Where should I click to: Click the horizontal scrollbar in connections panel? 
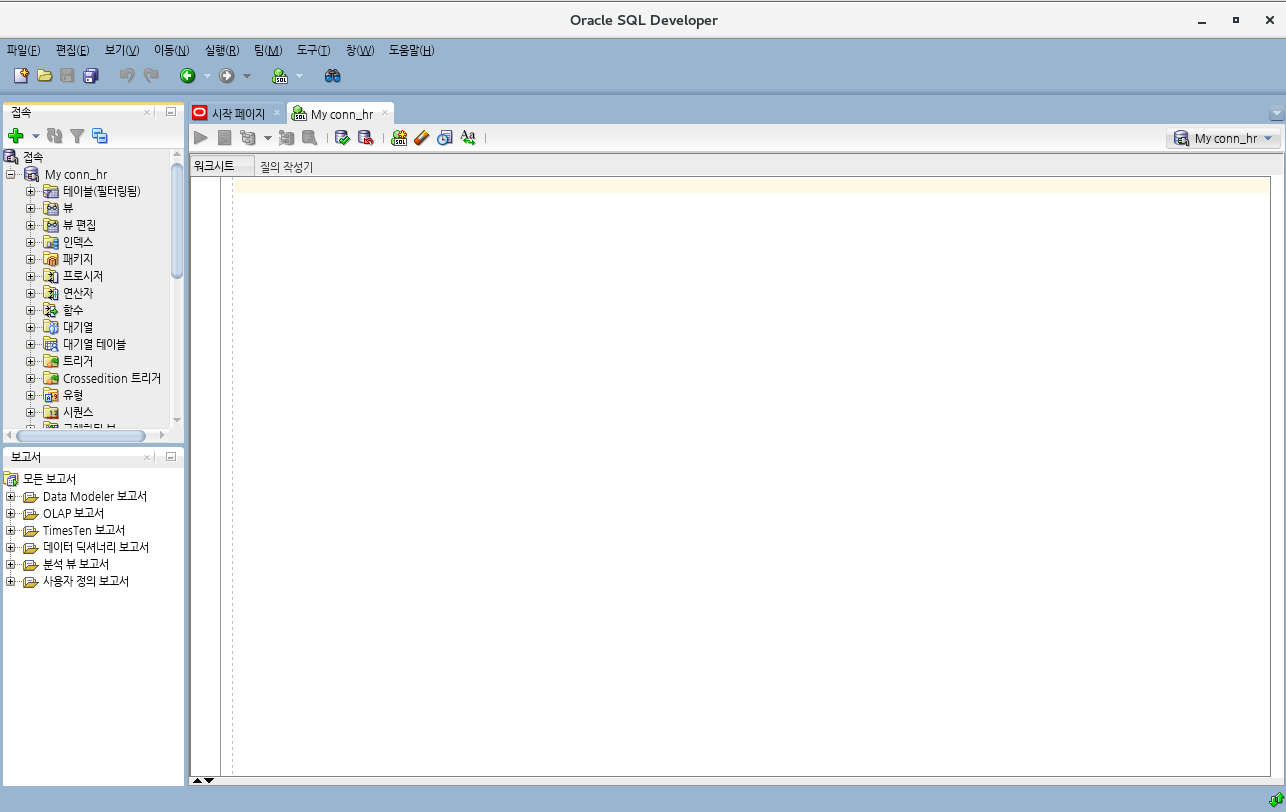point(80,435)
